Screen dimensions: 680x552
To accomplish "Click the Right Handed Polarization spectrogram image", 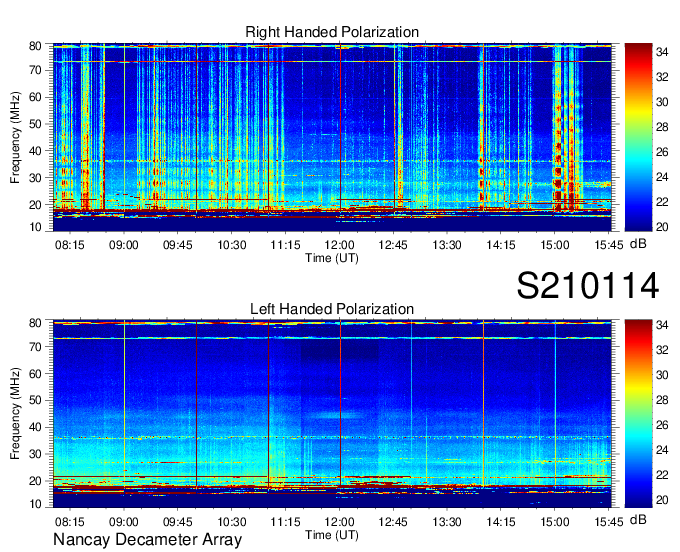I will pyautogui.click(x=332, y=137).
